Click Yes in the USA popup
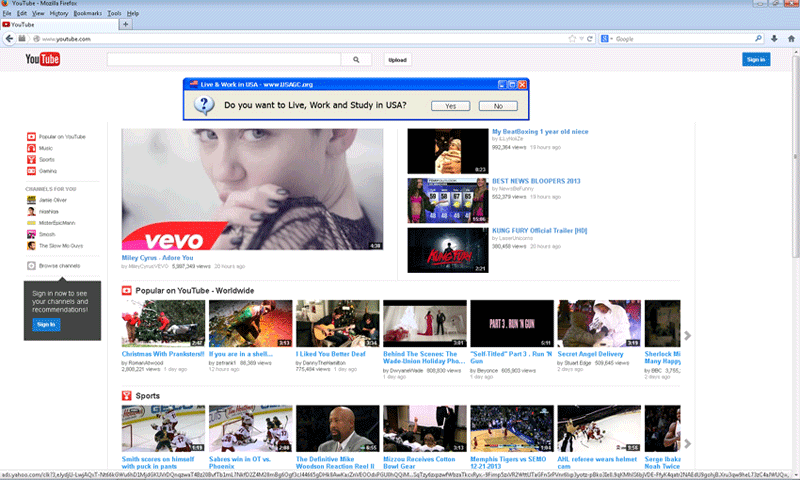Image resolution: width=800 pixels, height=480 pixels. (x=450, y=105)
